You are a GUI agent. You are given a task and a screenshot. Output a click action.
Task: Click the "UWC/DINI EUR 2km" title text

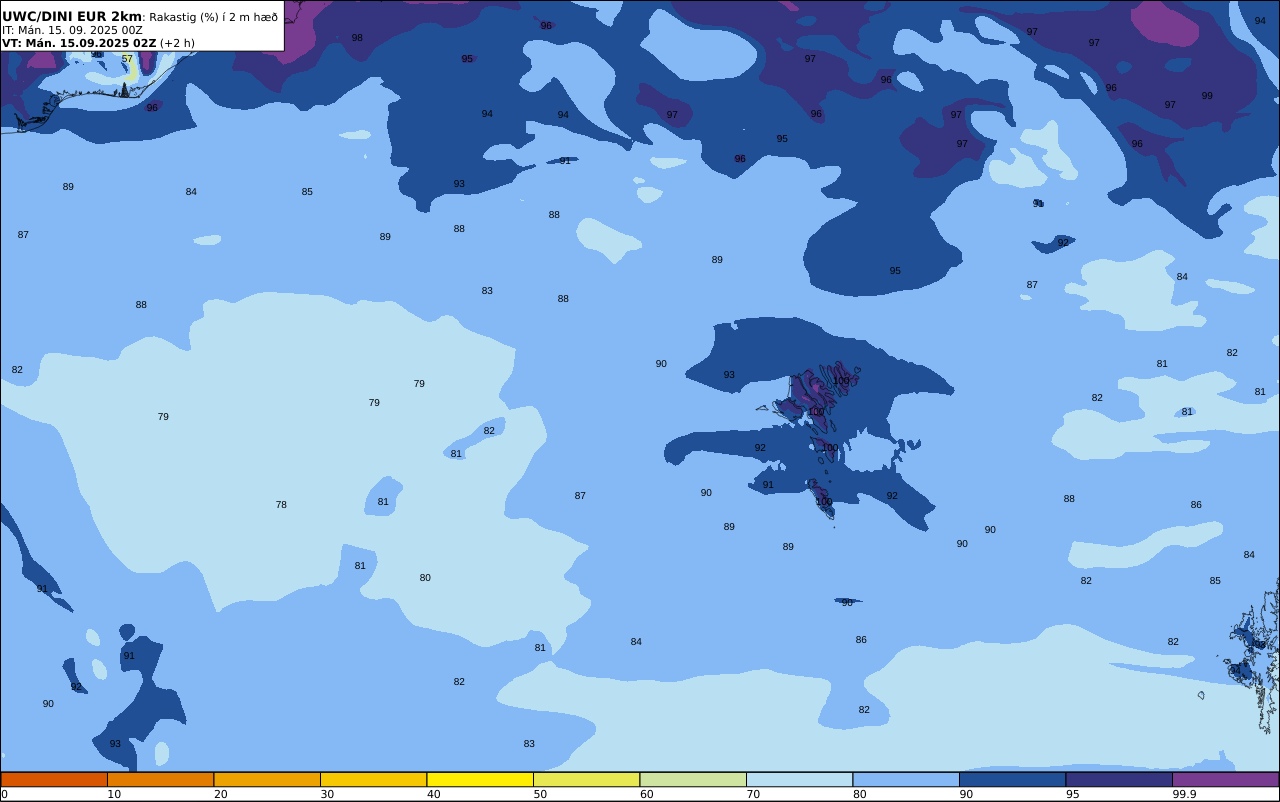click(72, 16)
